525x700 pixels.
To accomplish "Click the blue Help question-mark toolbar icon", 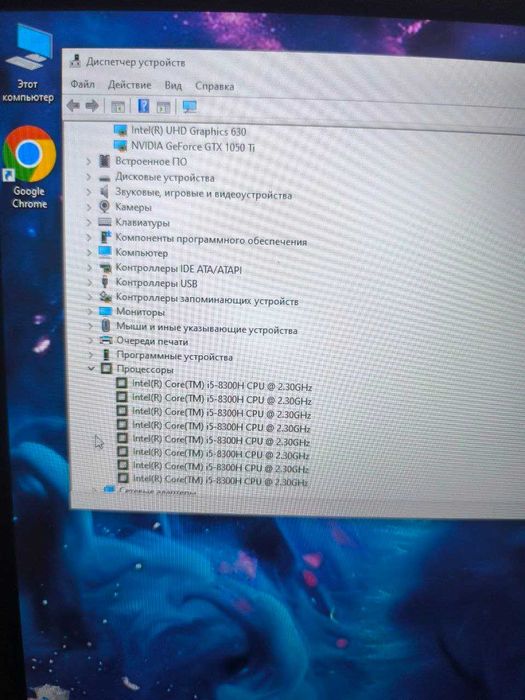I will tap(143, 106).
